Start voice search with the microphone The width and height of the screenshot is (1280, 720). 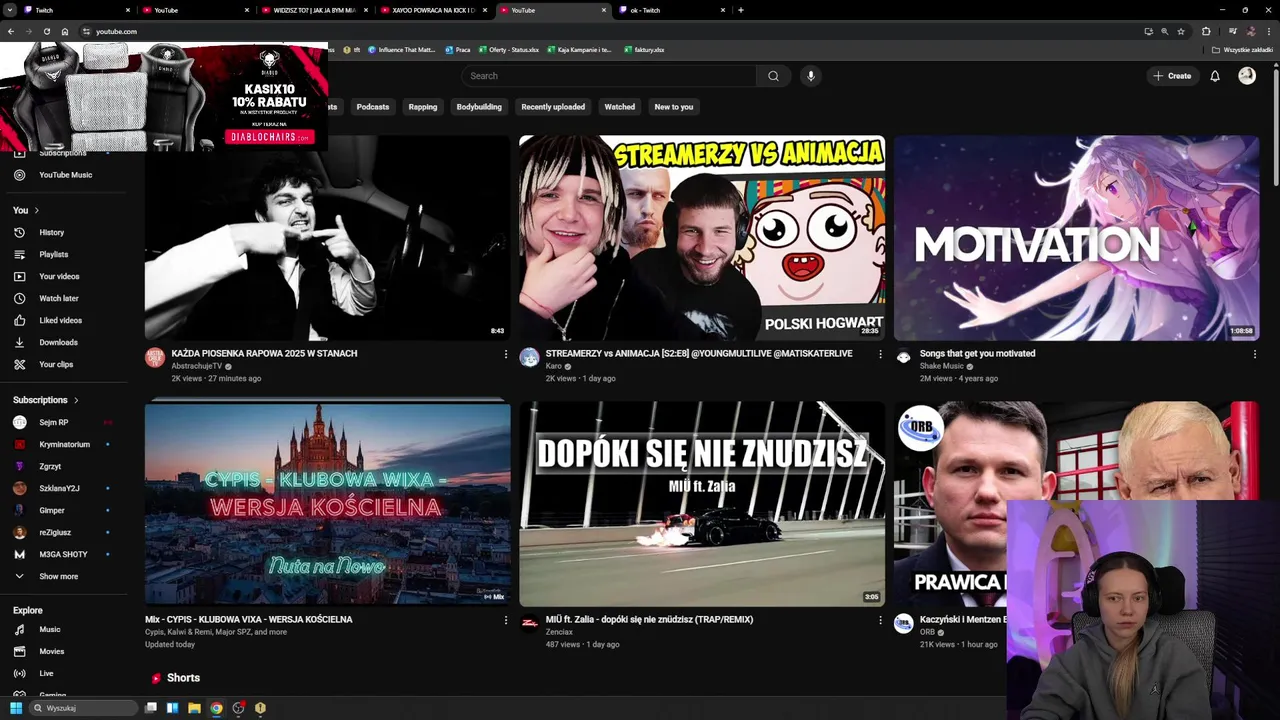click(x=811, y=76)
